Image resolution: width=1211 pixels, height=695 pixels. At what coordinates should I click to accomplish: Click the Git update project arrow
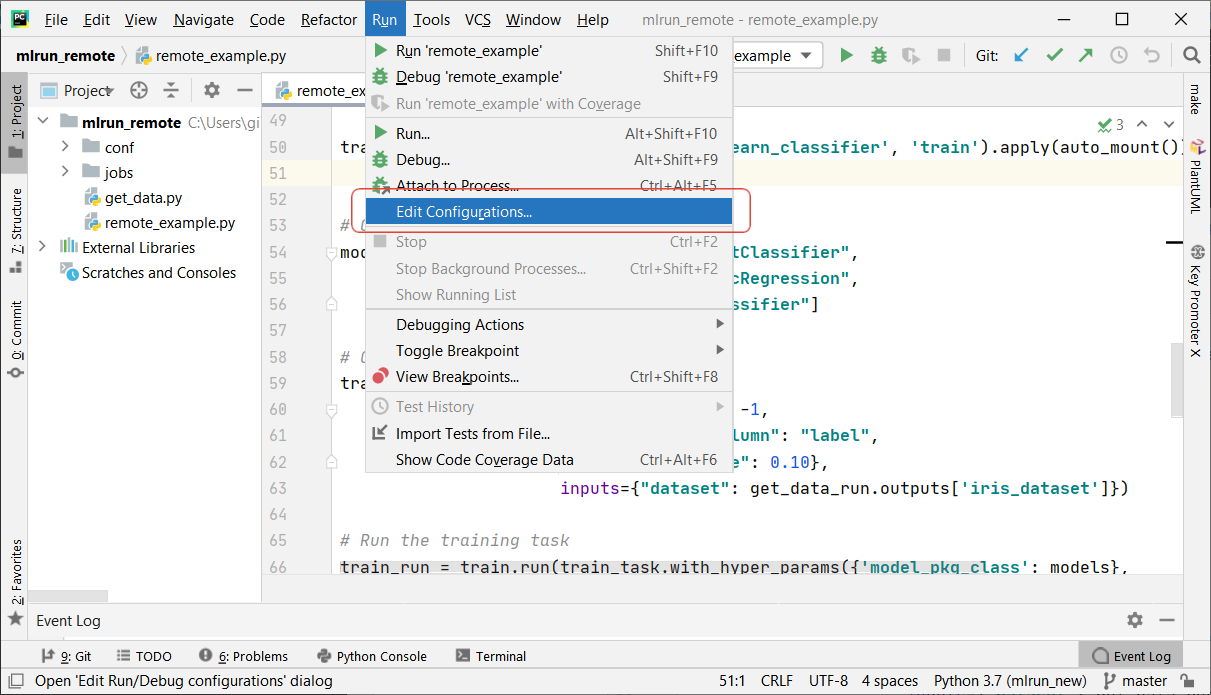pyautogui.click(x=1021, y=56)
